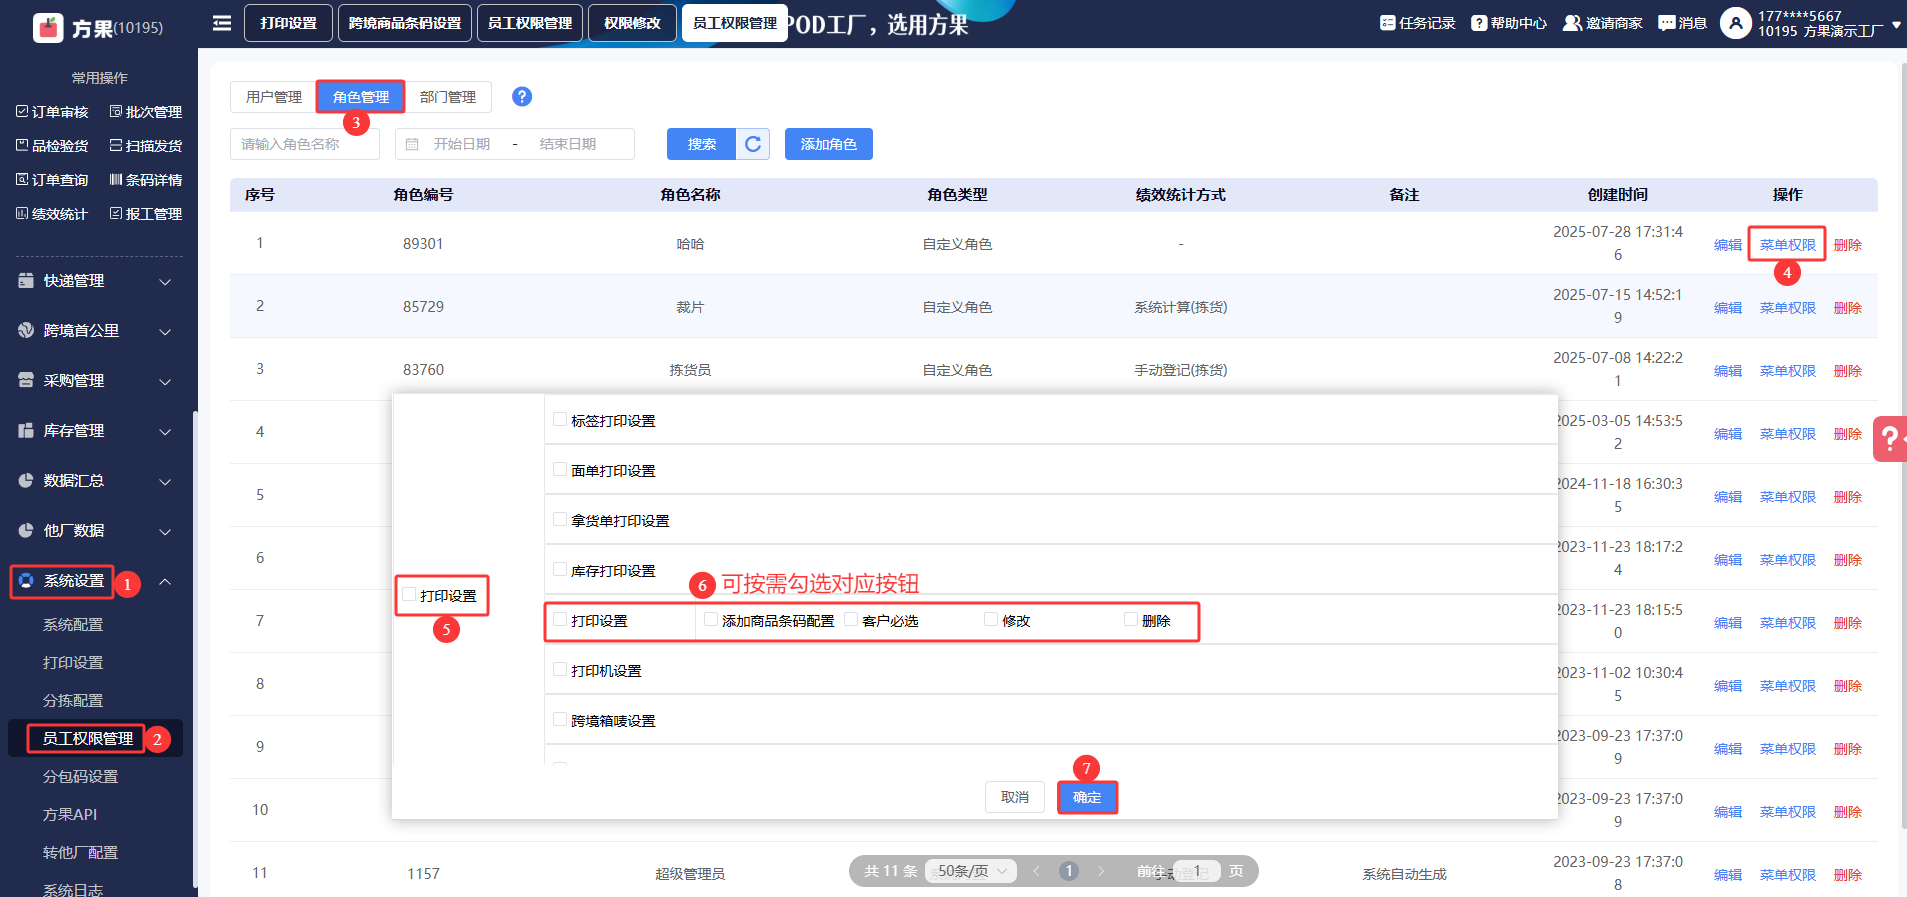This screenshot has width=1907, height=897.
Task: Enable the 打印机设置 checkbox
Action: pos(560,670)
